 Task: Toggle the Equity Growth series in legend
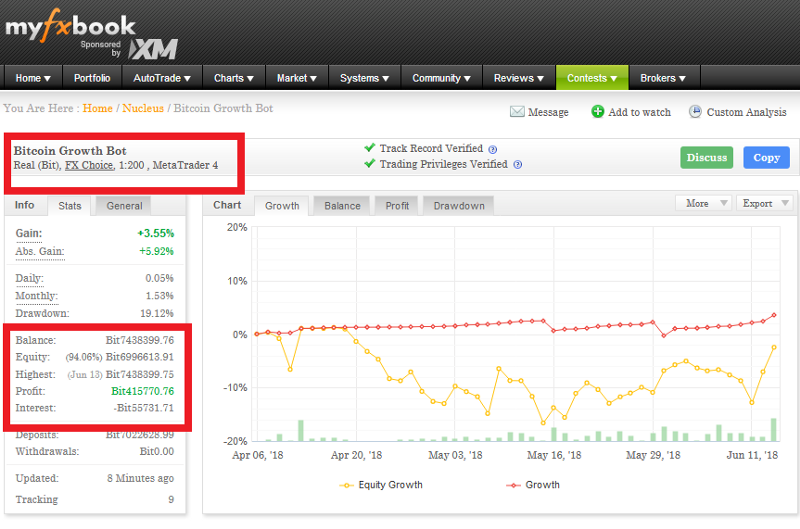click(x=381, y=485)
